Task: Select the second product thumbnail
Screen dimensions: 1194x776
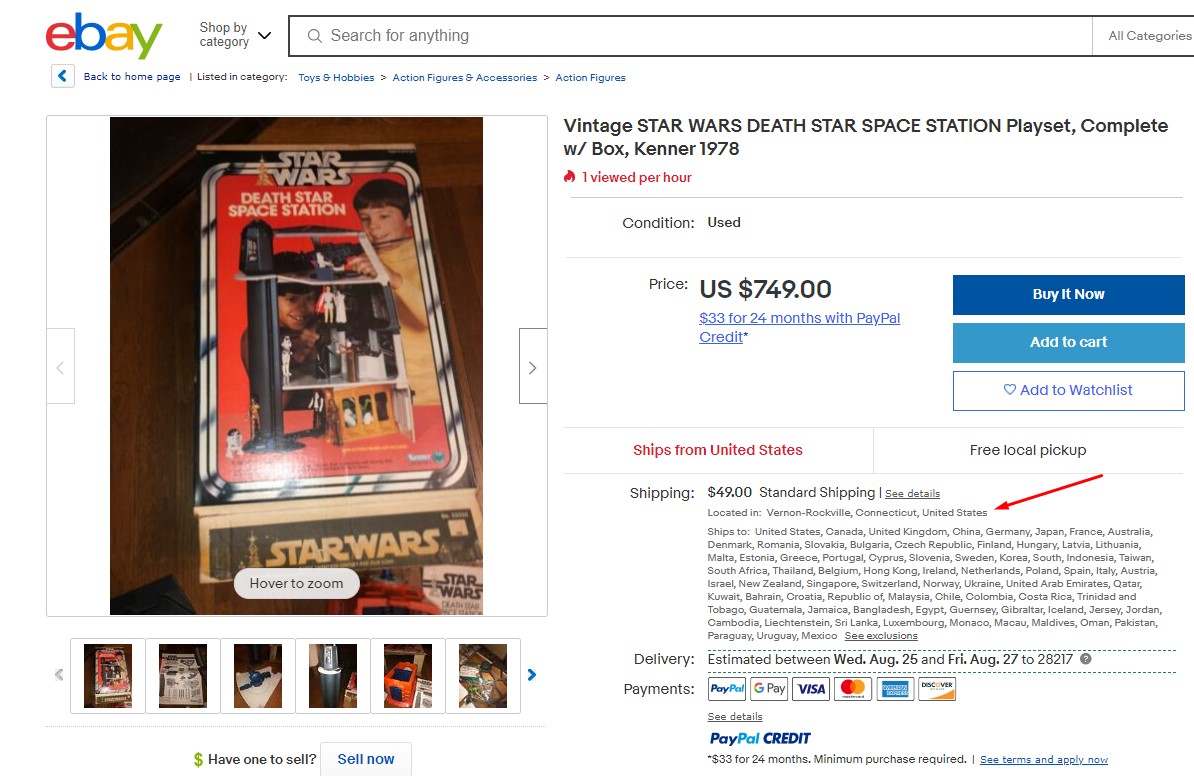Action: [x=183, y=675]
